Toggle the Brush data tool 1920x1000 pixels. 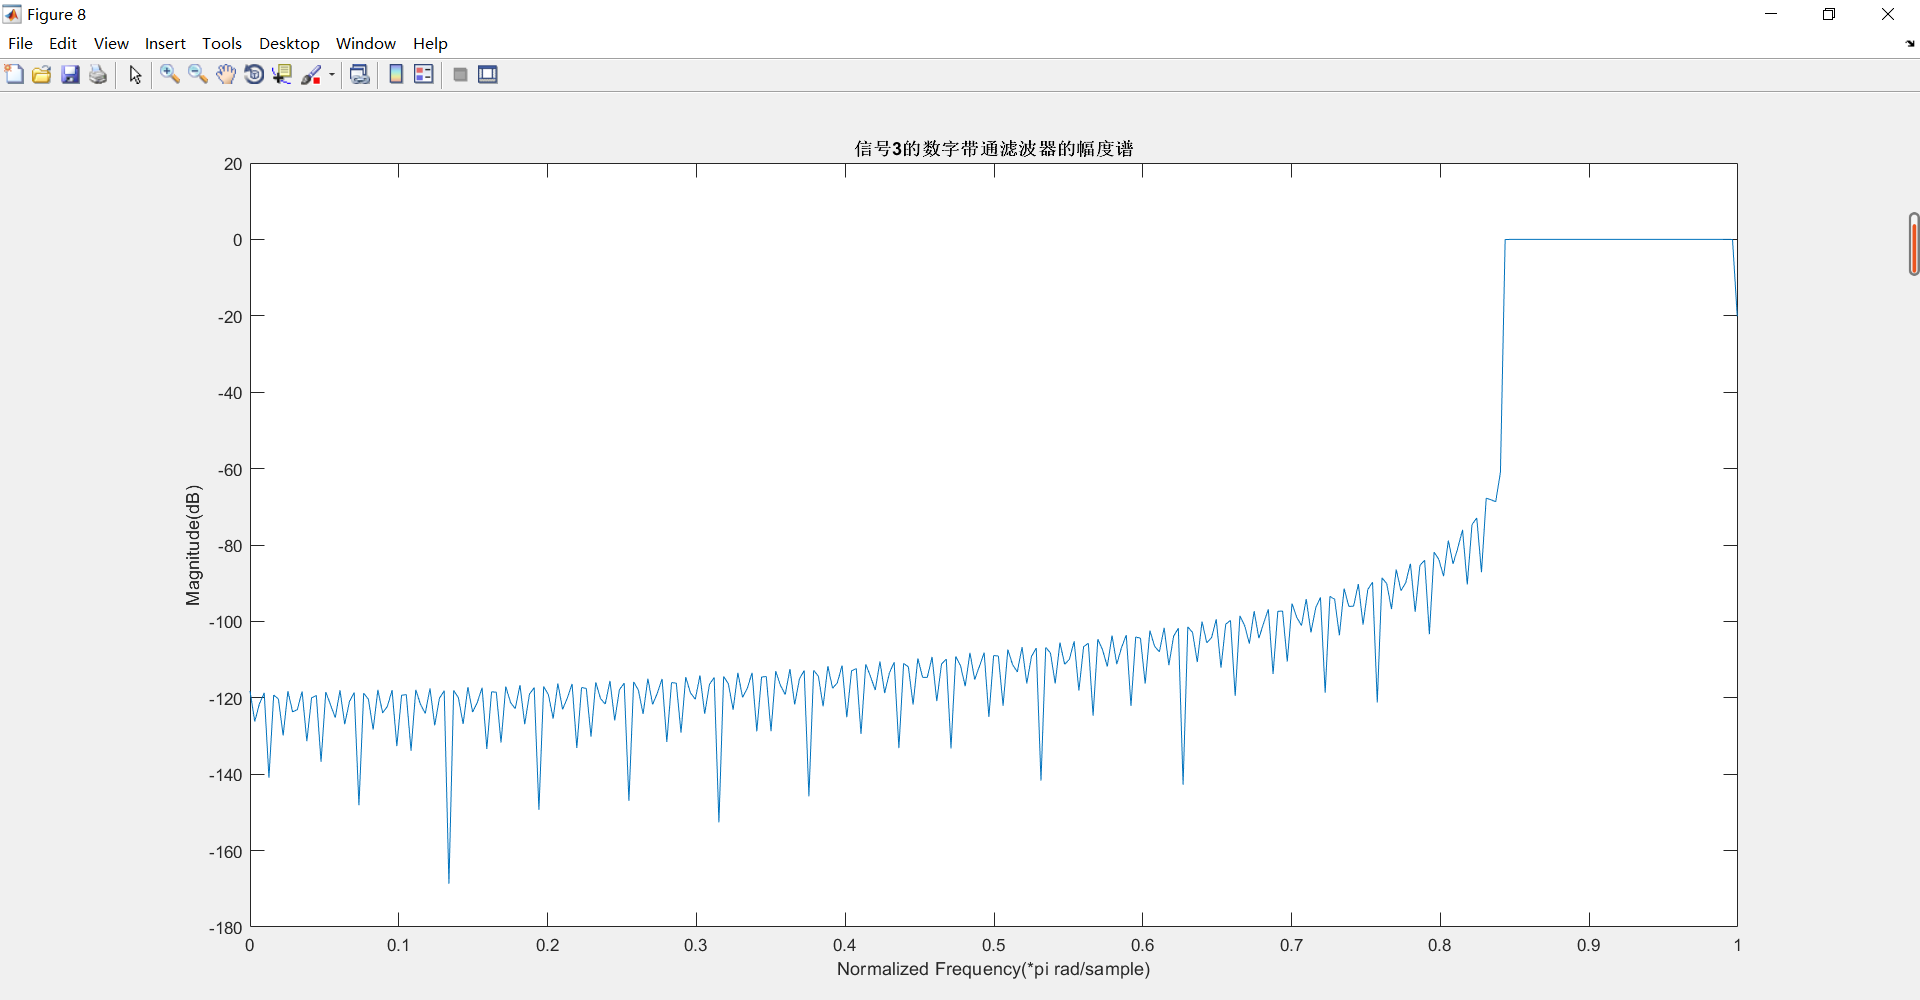pos(311,75)
